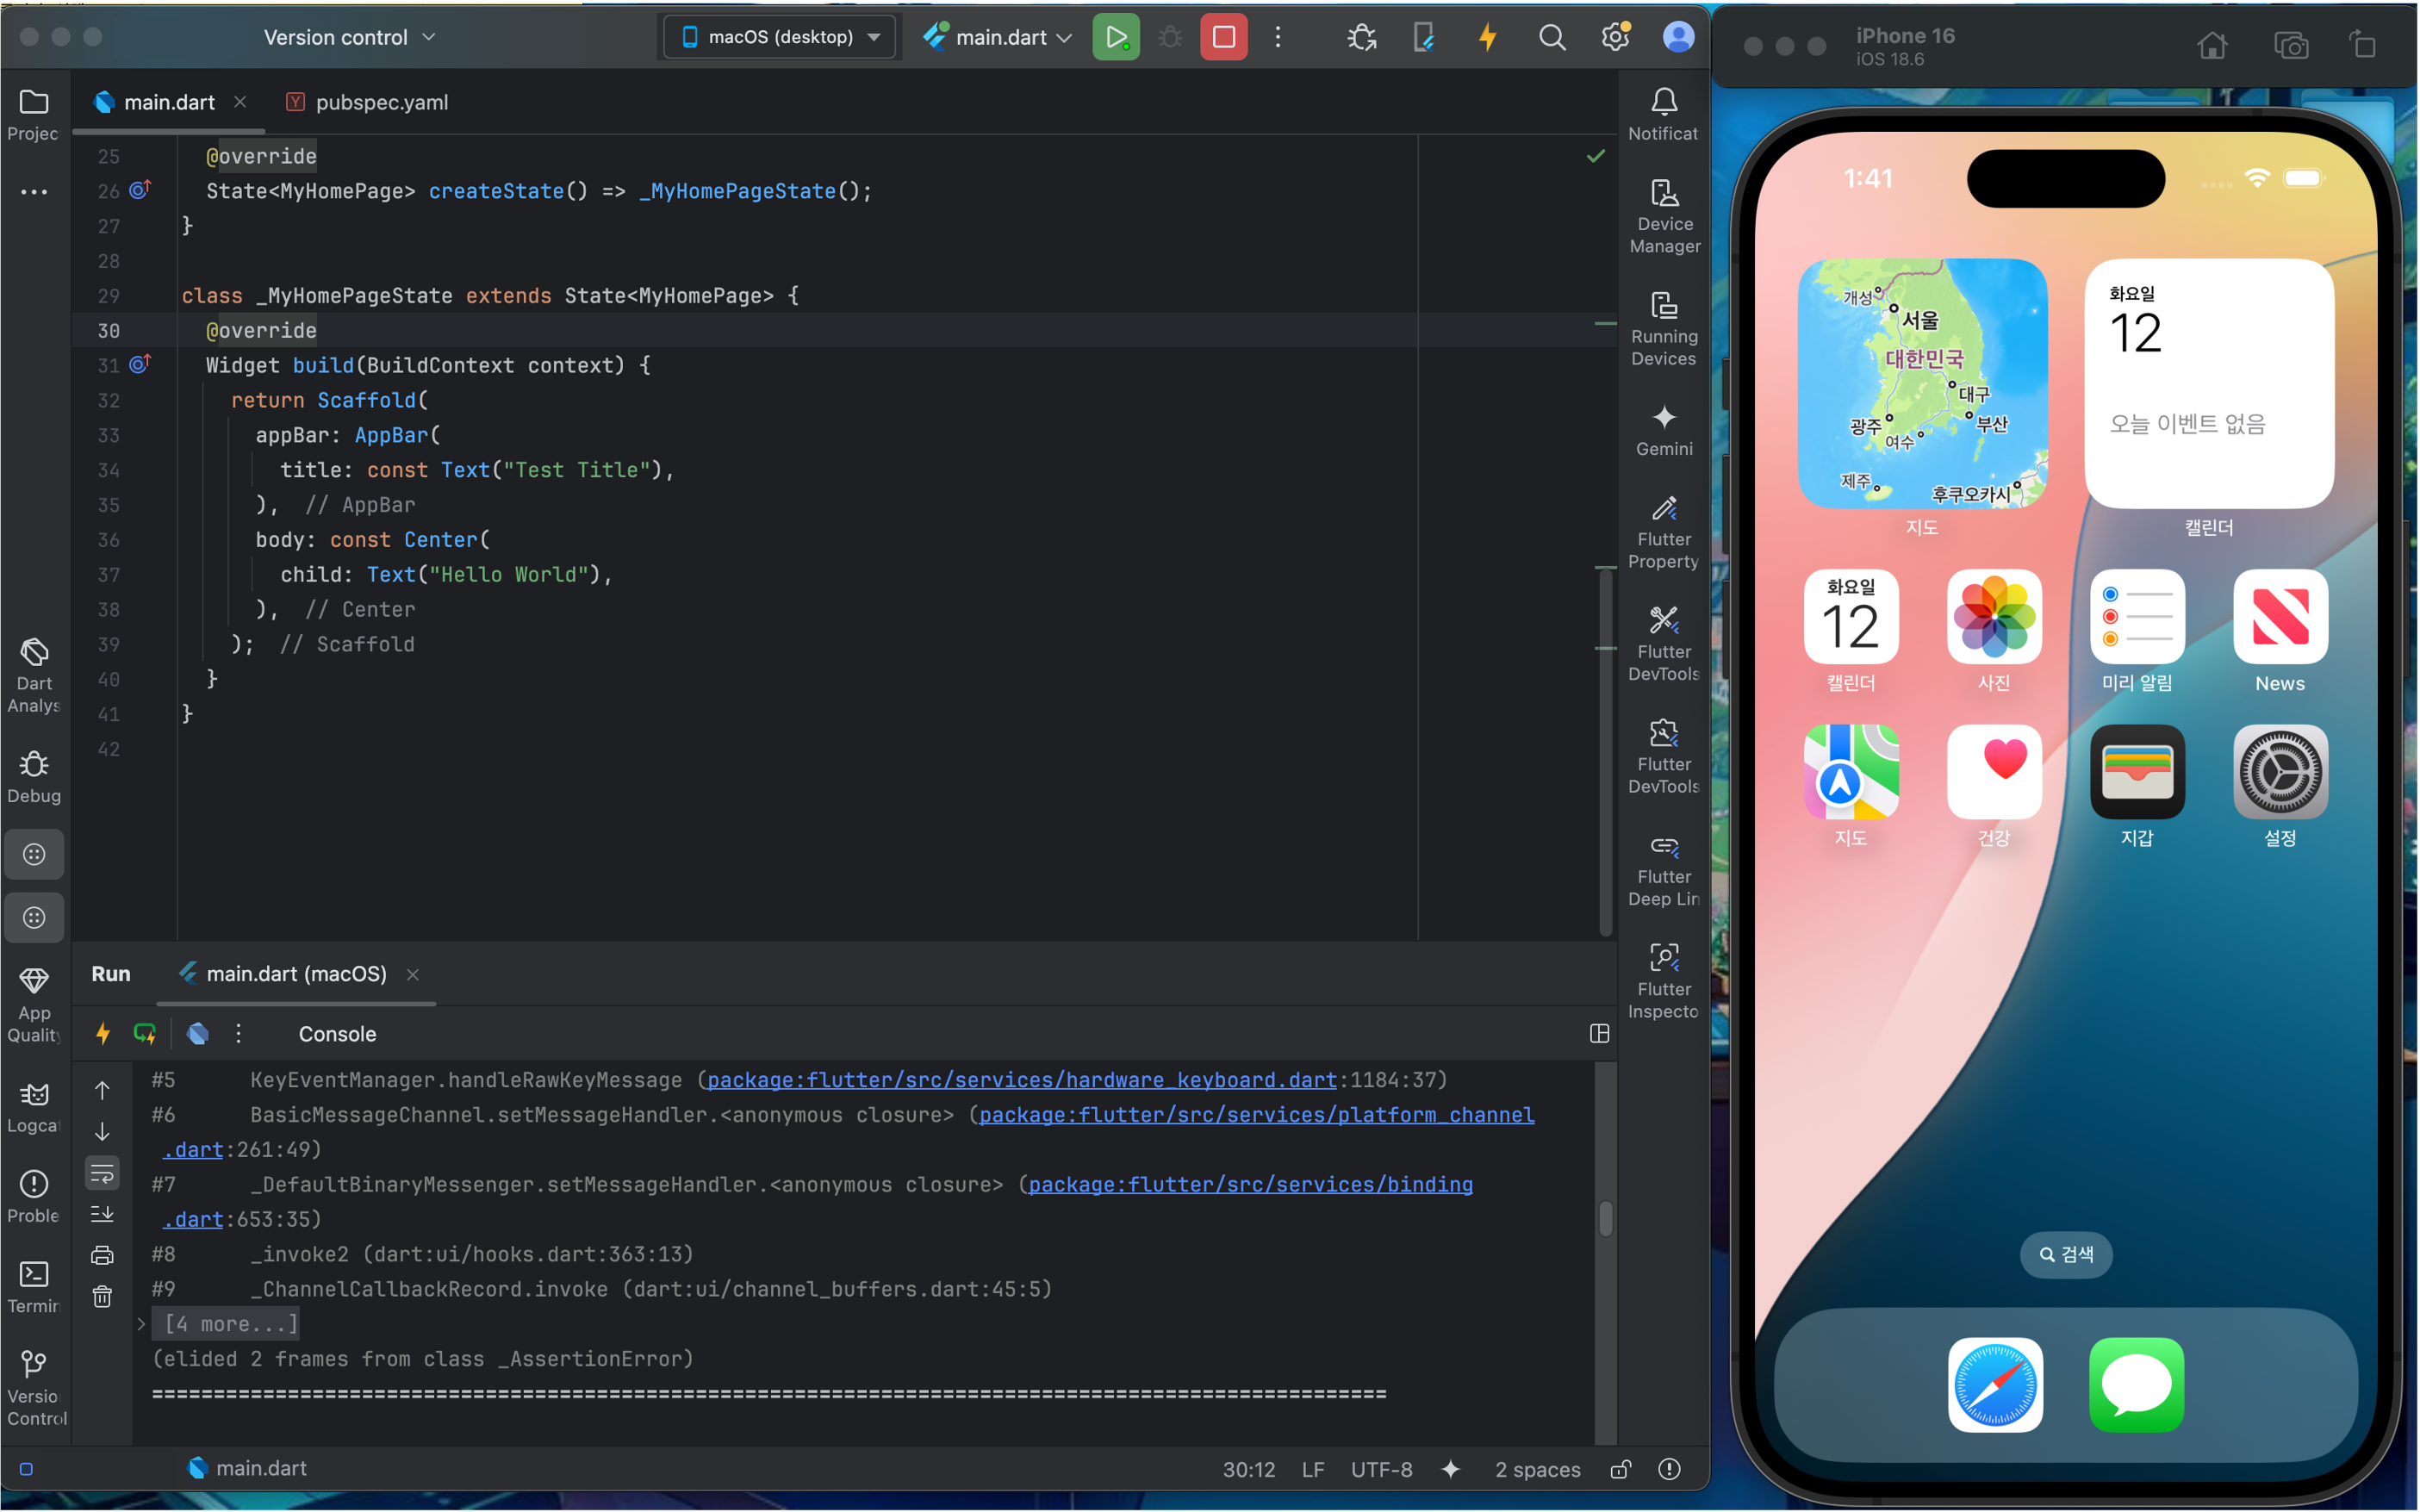The image size is (2420, 1512).
Task: Switch to the pubspec.yaml editor tab
Action: tap(380, 102)
